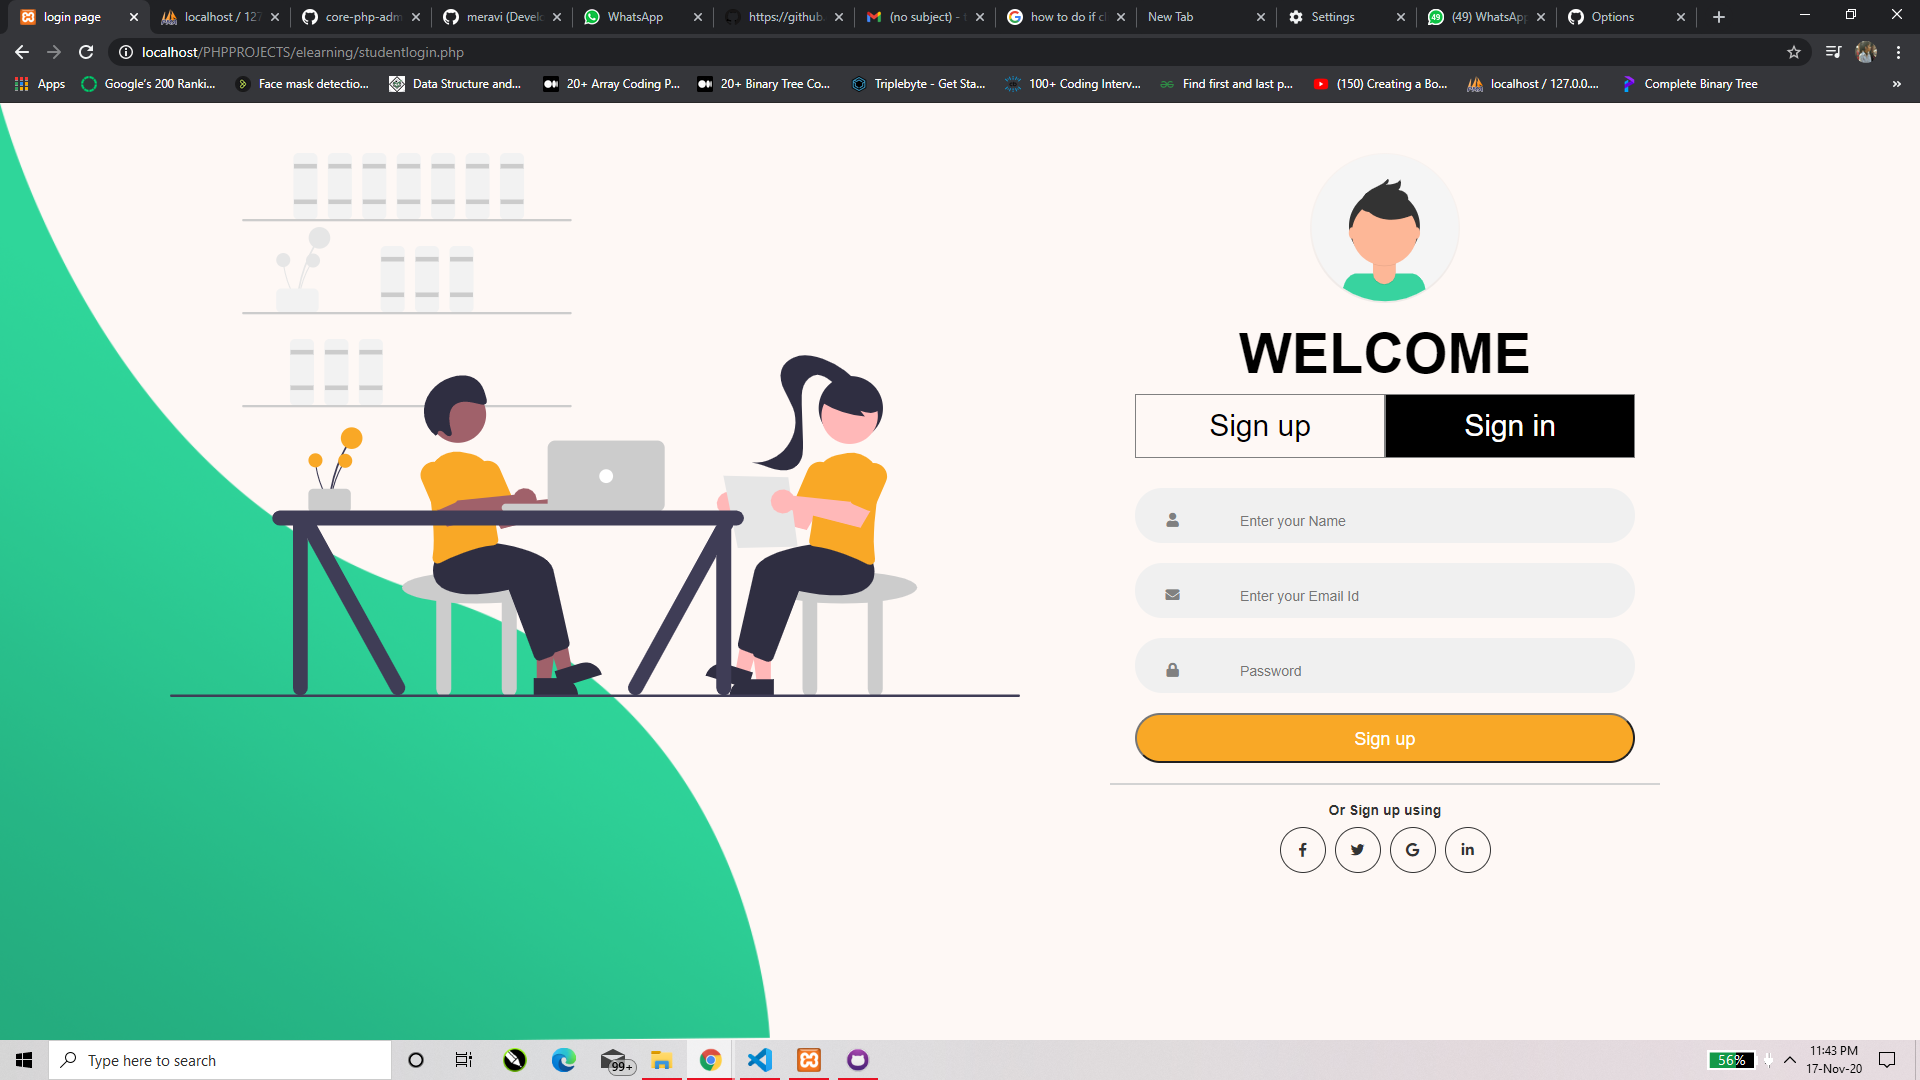
Task: Click the LinkedIn sign up icon
Action: click(1467, 850)
